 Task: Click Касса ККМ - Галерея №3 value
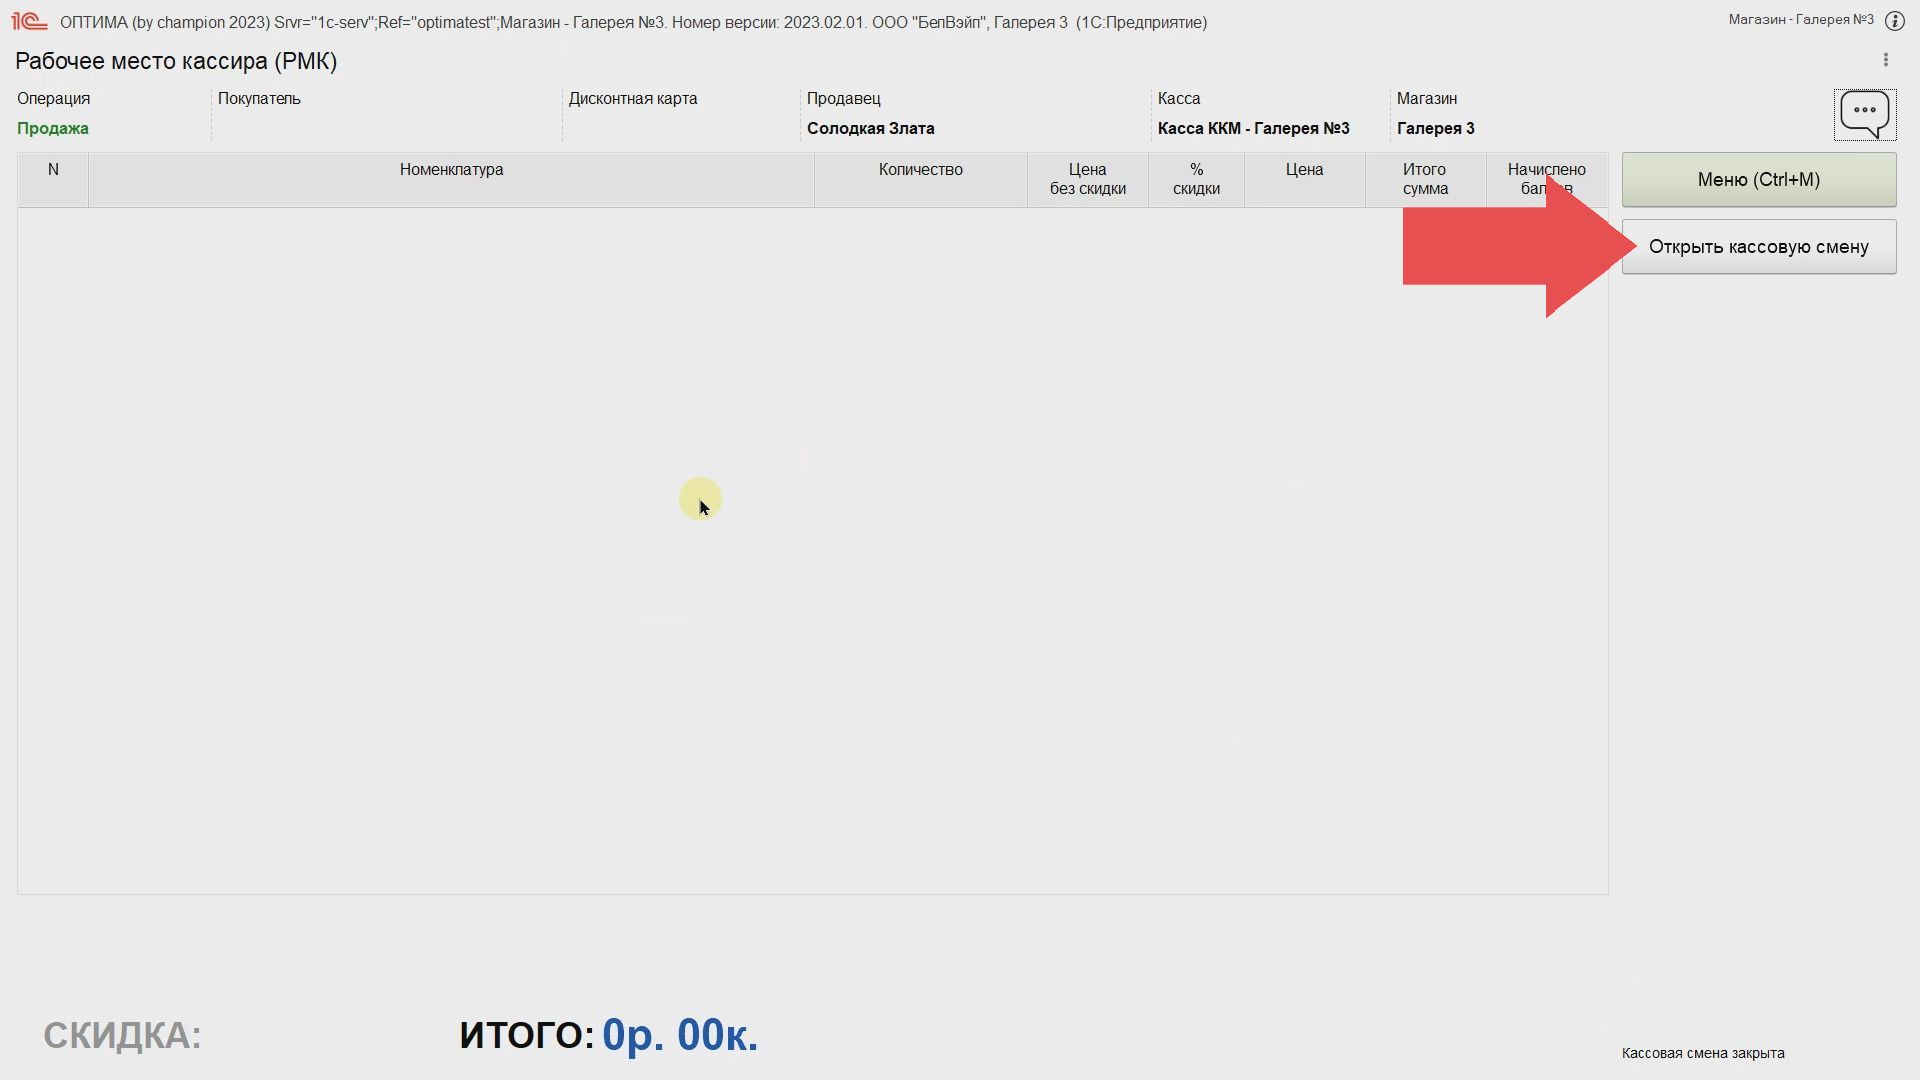point(1253,128)
